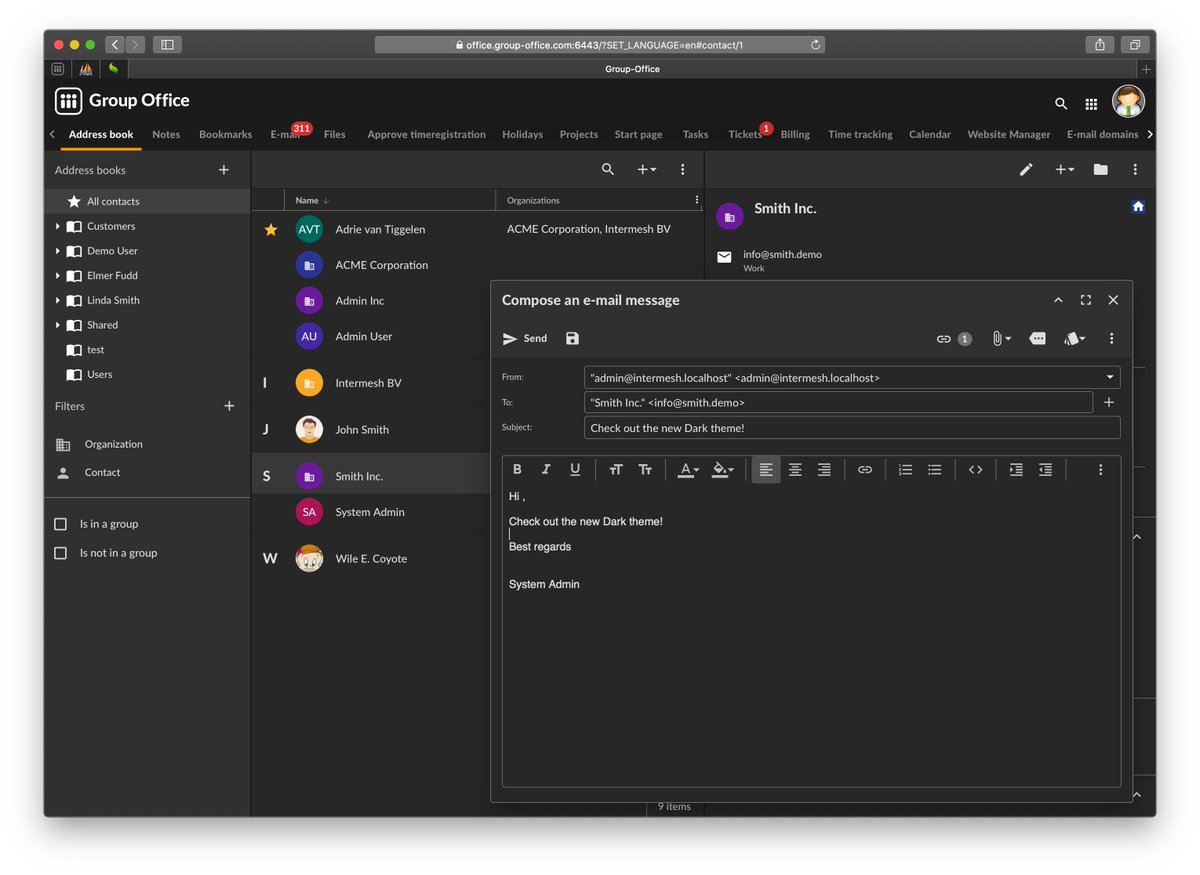Open highlight fill color dropdown

click(722, 470)
